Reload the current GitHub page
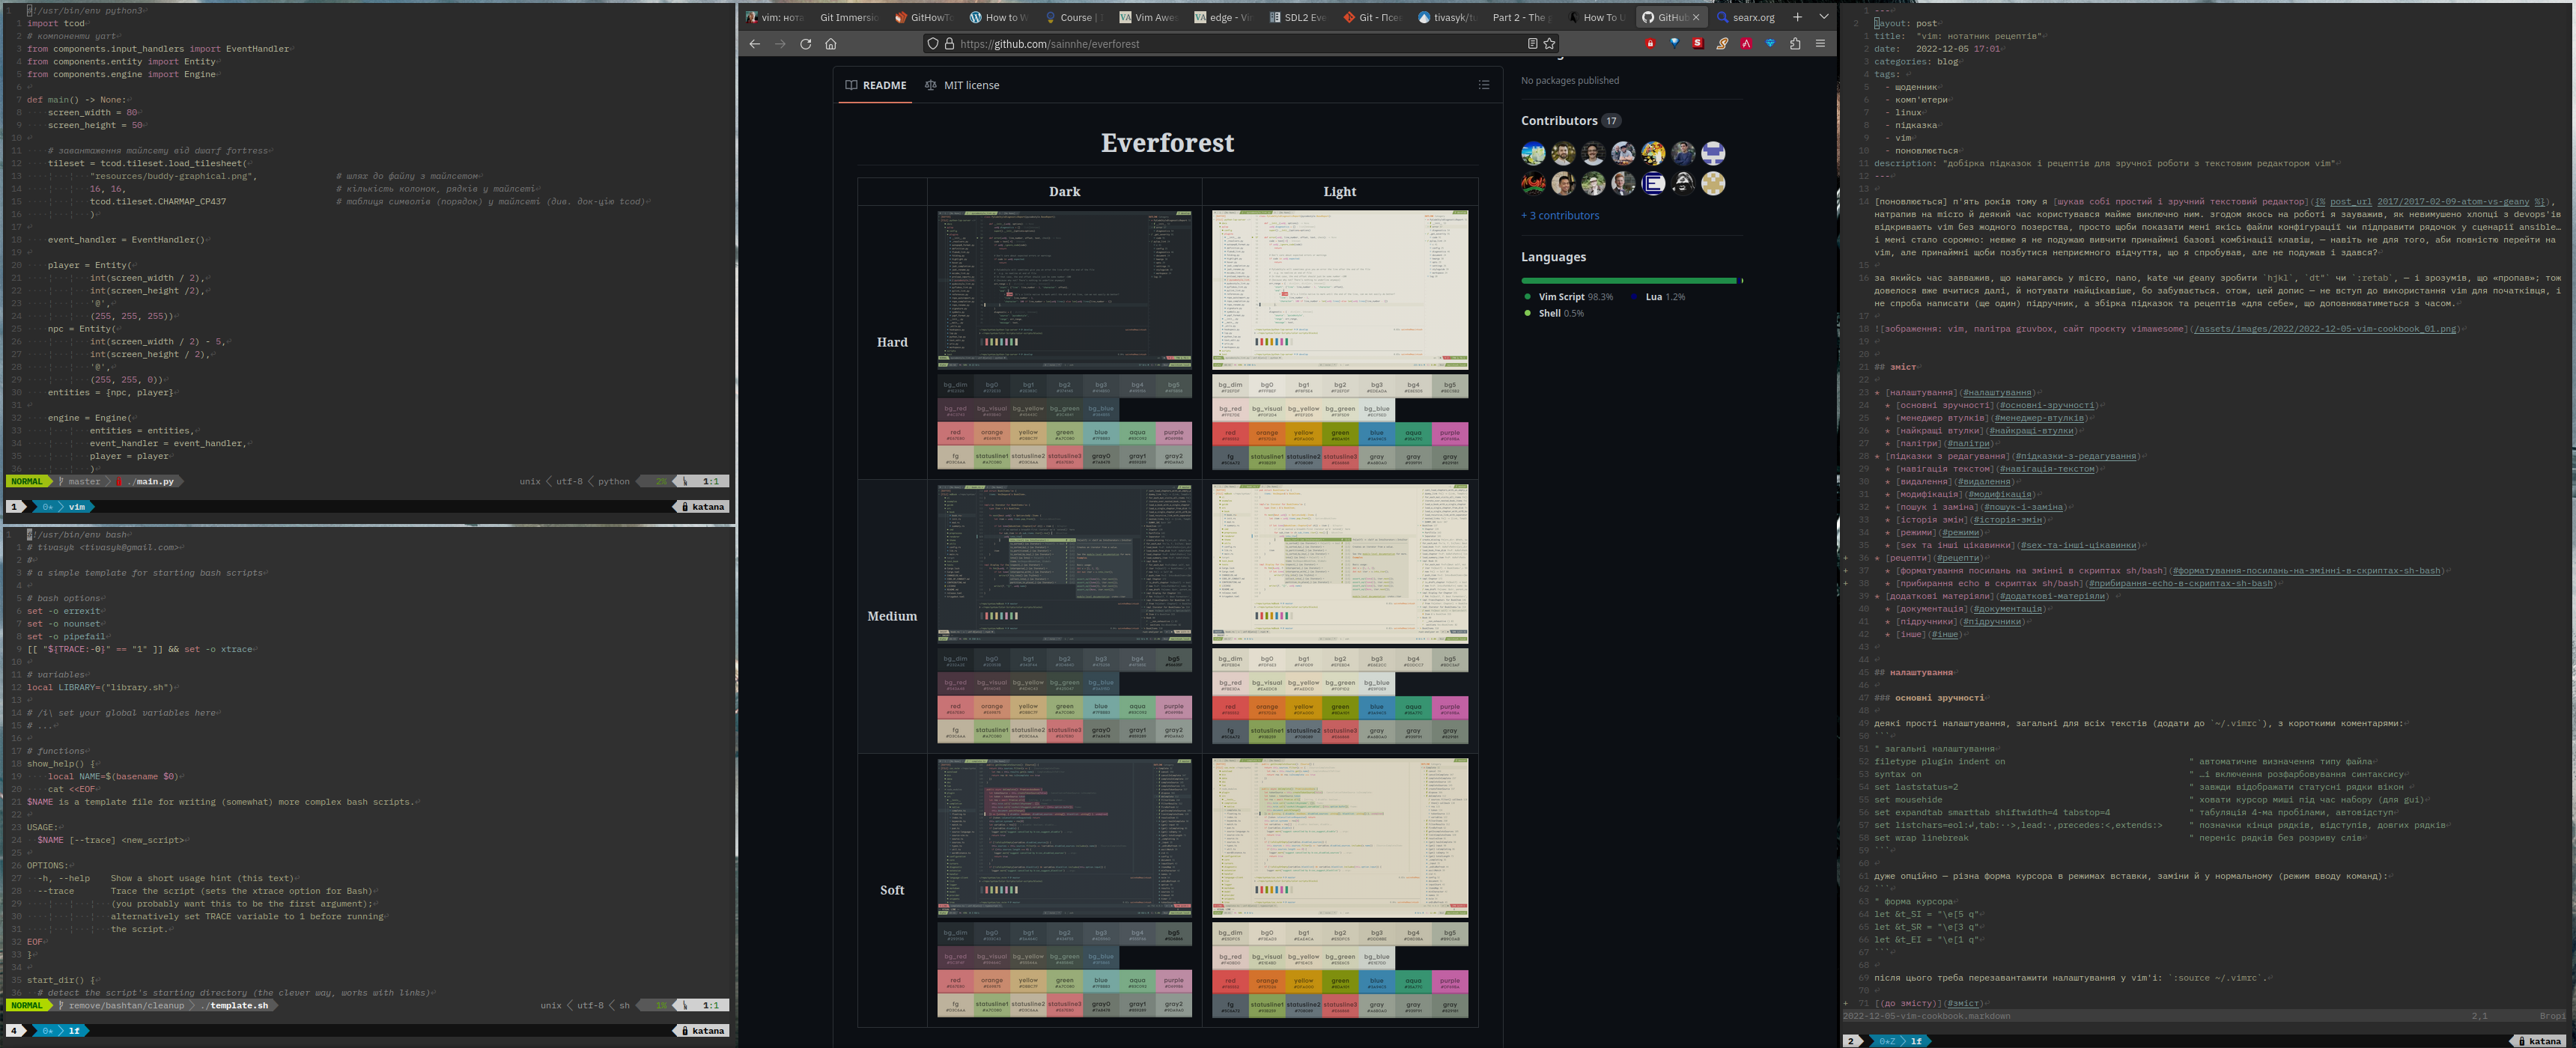Screen dimensions: 2576x1048 (x=805, y=44)
